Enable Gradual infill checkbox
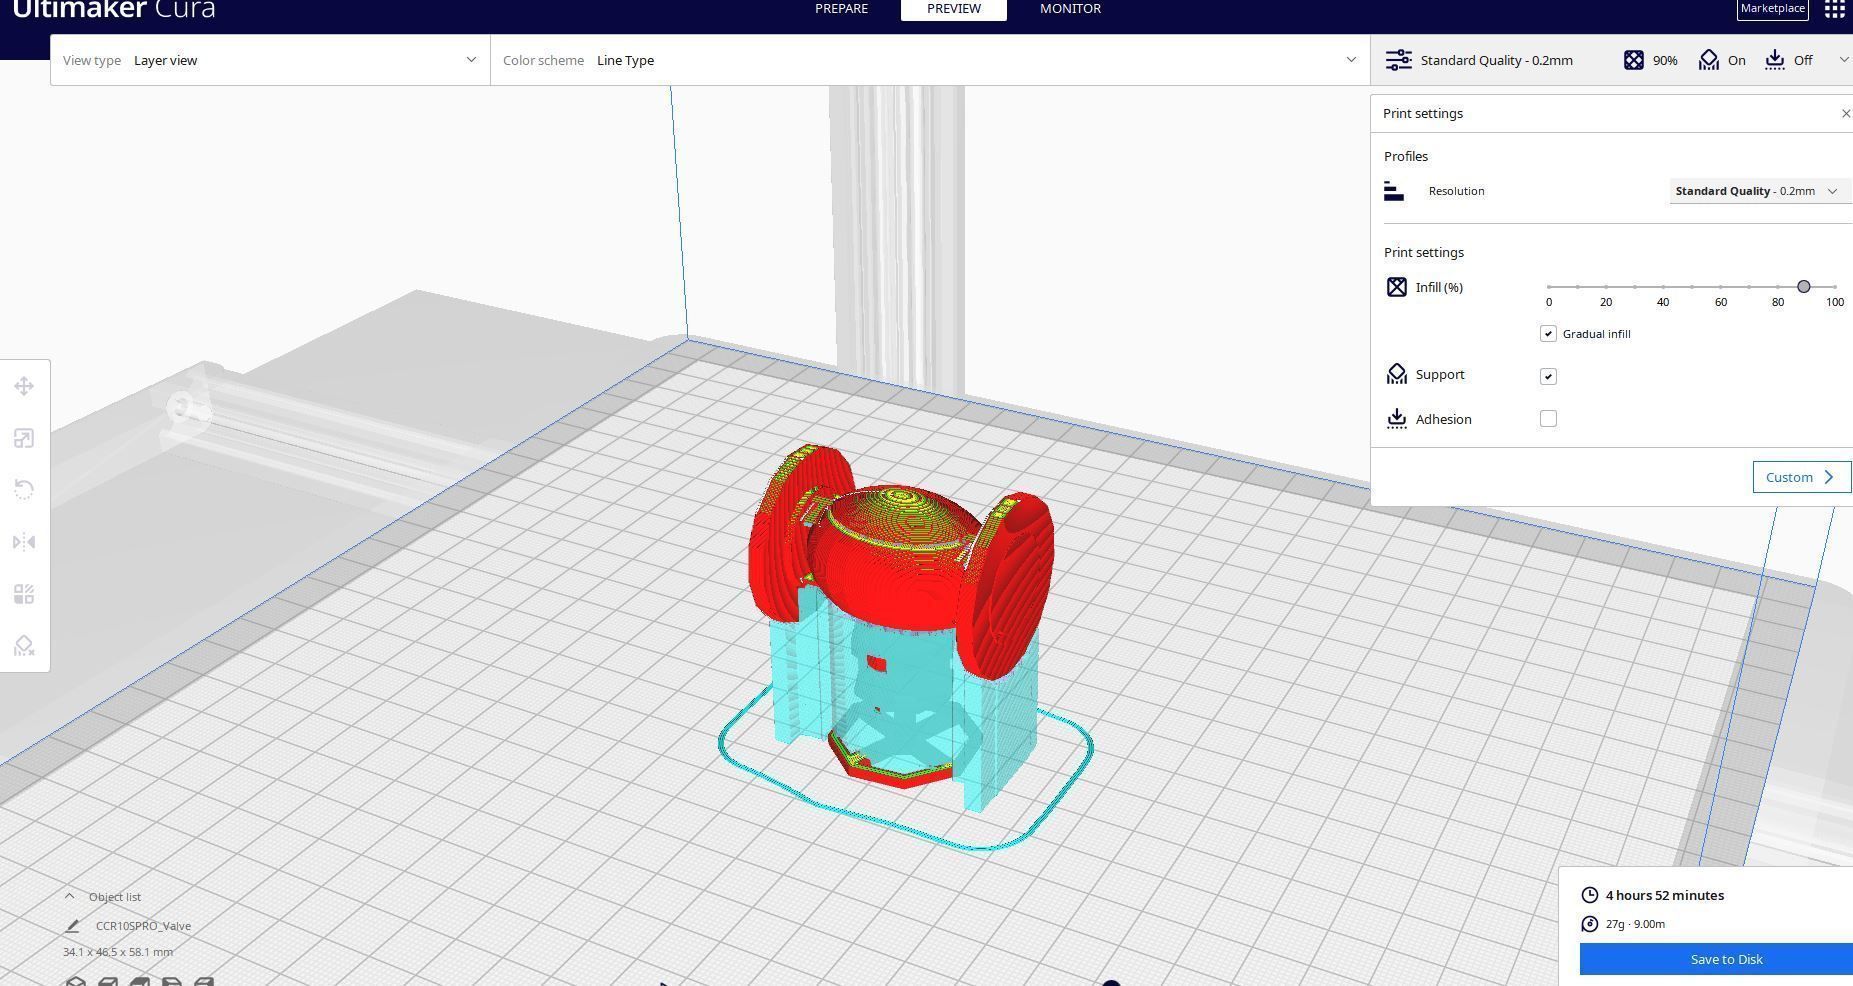 pyautogui.click(x=1548, y=334)
